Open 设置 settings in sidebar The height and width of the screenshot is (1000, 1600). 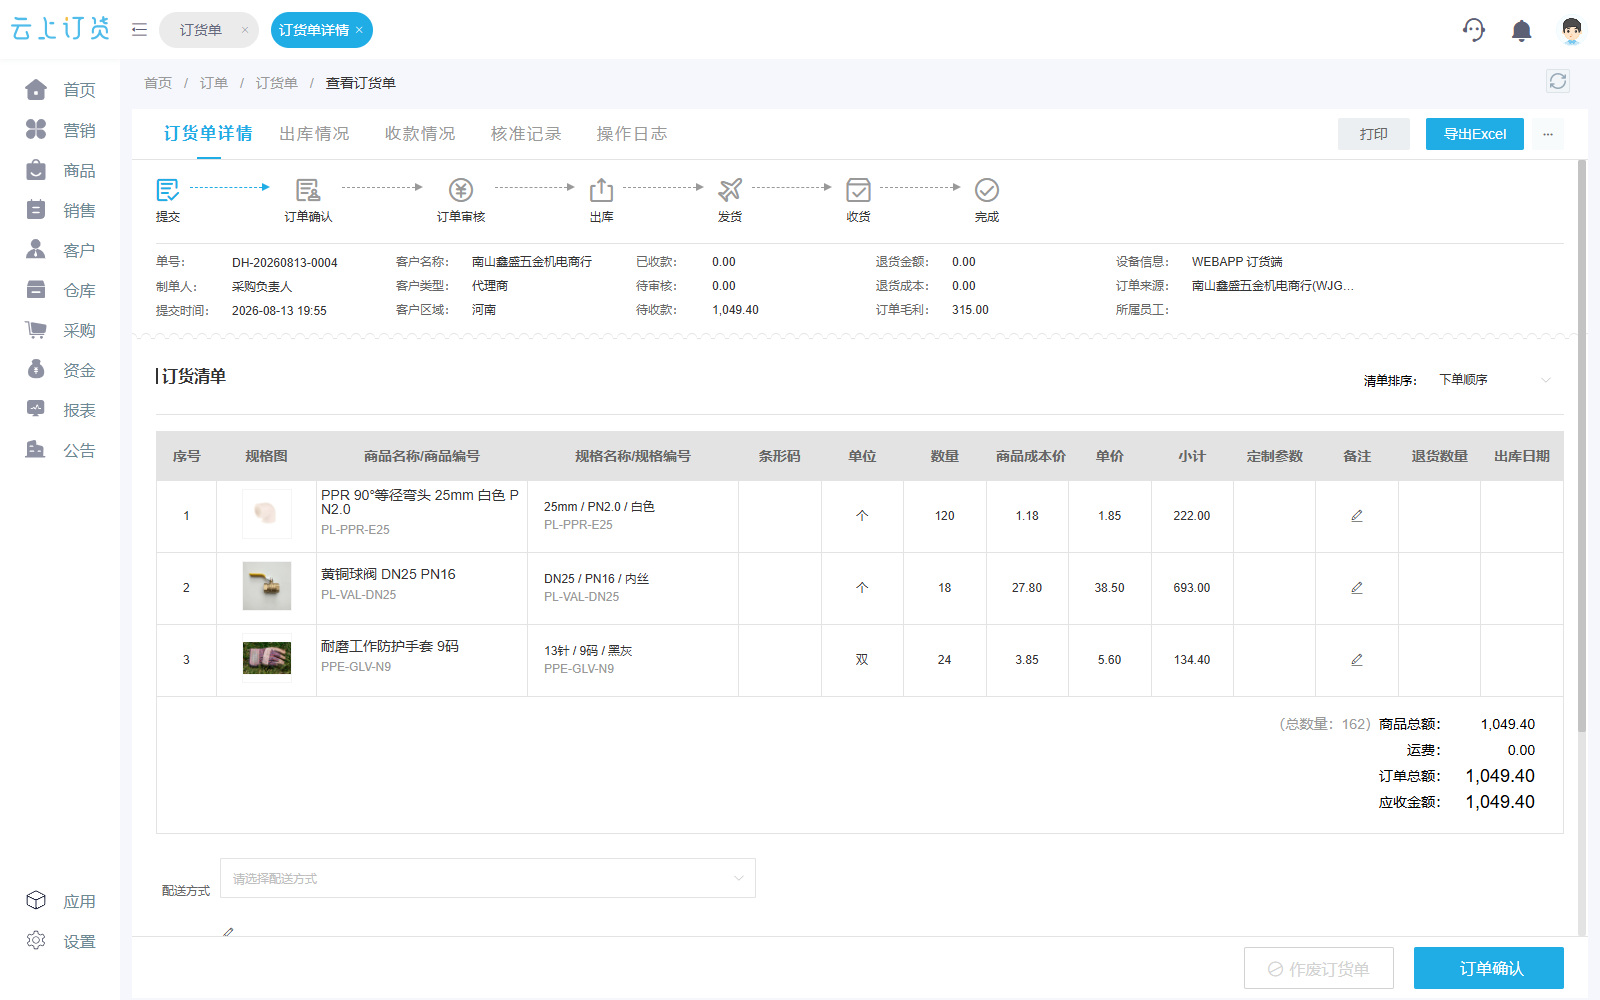[x=61, y=941]
